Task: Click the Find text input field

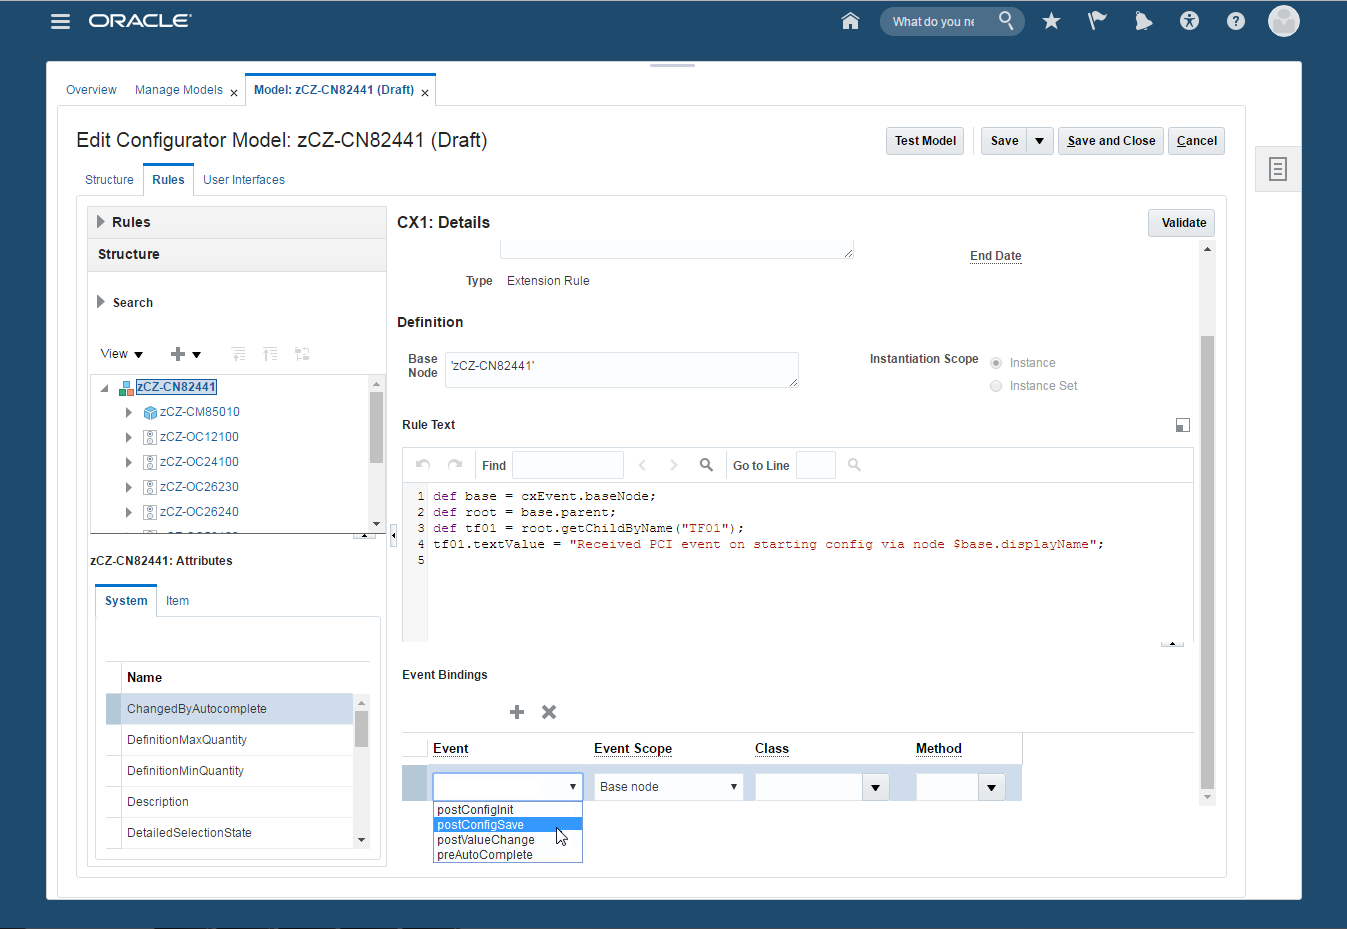Action: [x=567, y=465]
